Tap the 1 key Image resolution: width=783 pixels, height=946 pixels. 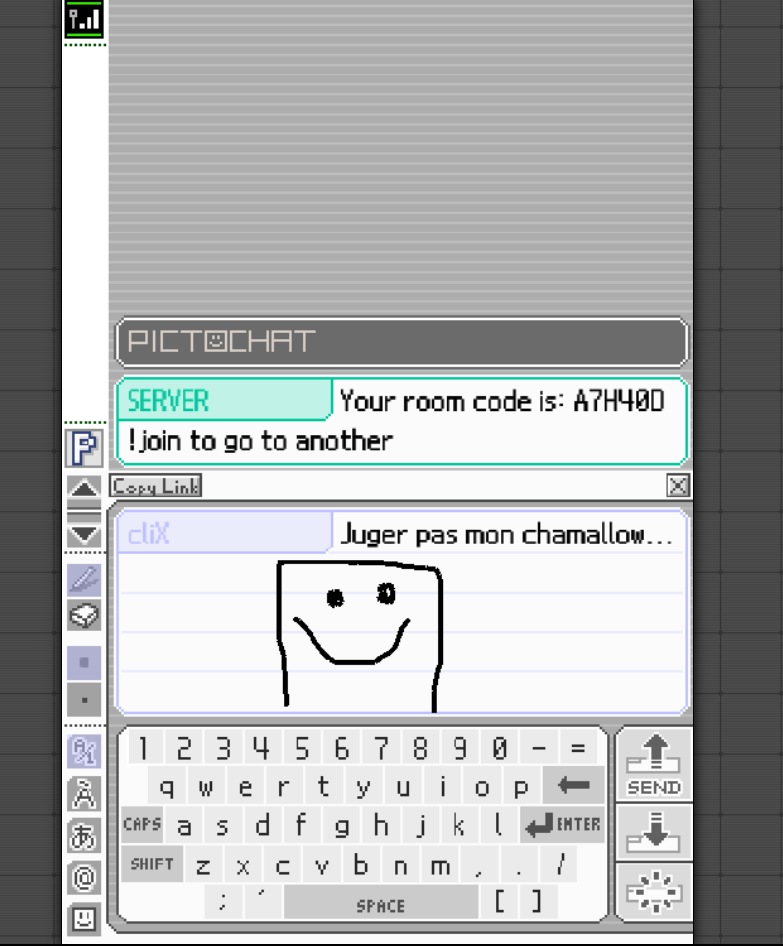click(144, 748)
